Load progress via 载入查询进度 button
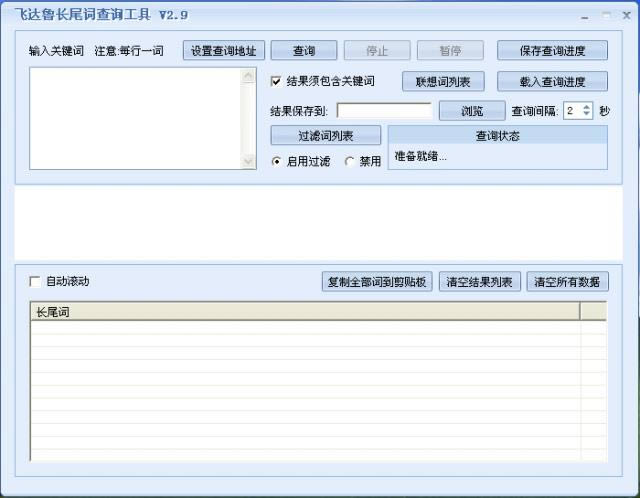Screen dimensions: 640x498 (x=552, y=82)
